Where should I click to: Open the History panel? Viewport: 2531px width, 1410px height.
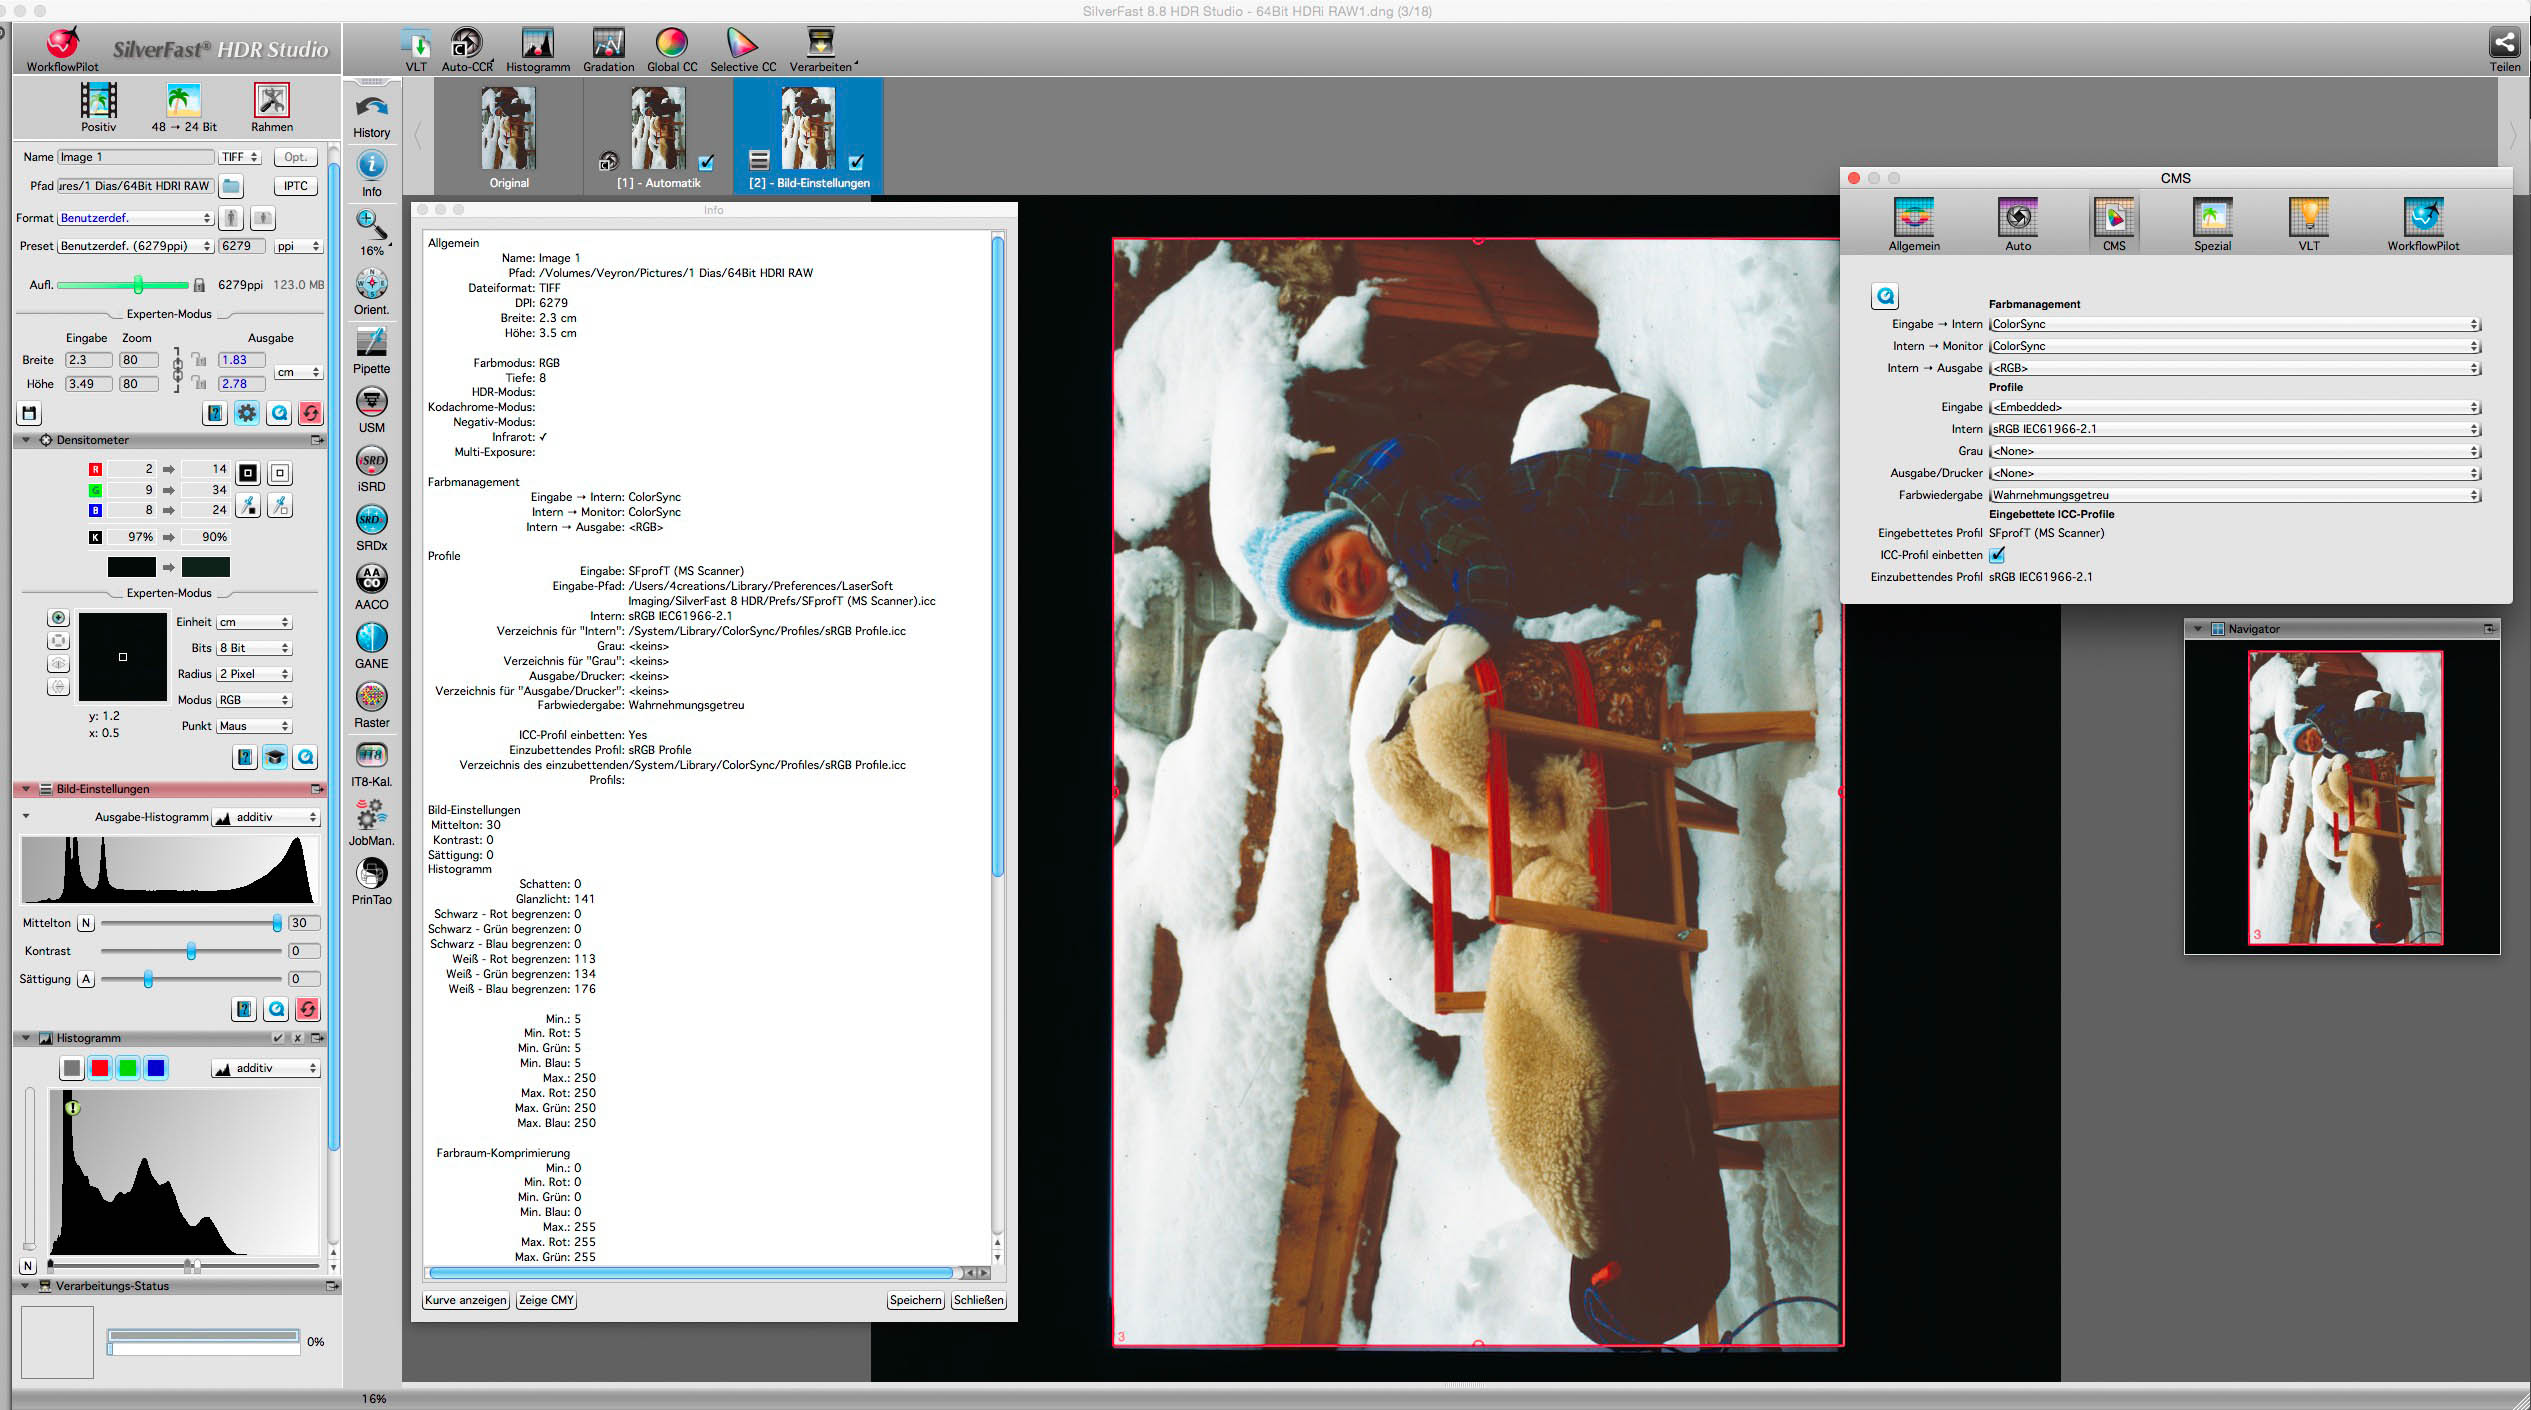[x=372, y=108]
